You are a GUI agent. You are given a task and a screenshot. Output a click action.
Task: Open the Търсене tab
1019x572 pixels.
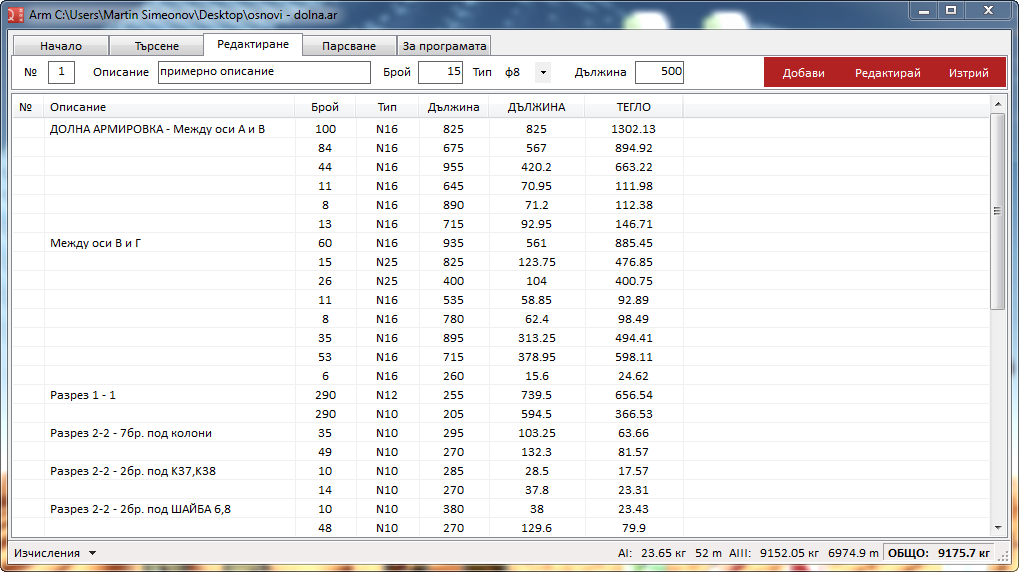[x=157, y=46]
